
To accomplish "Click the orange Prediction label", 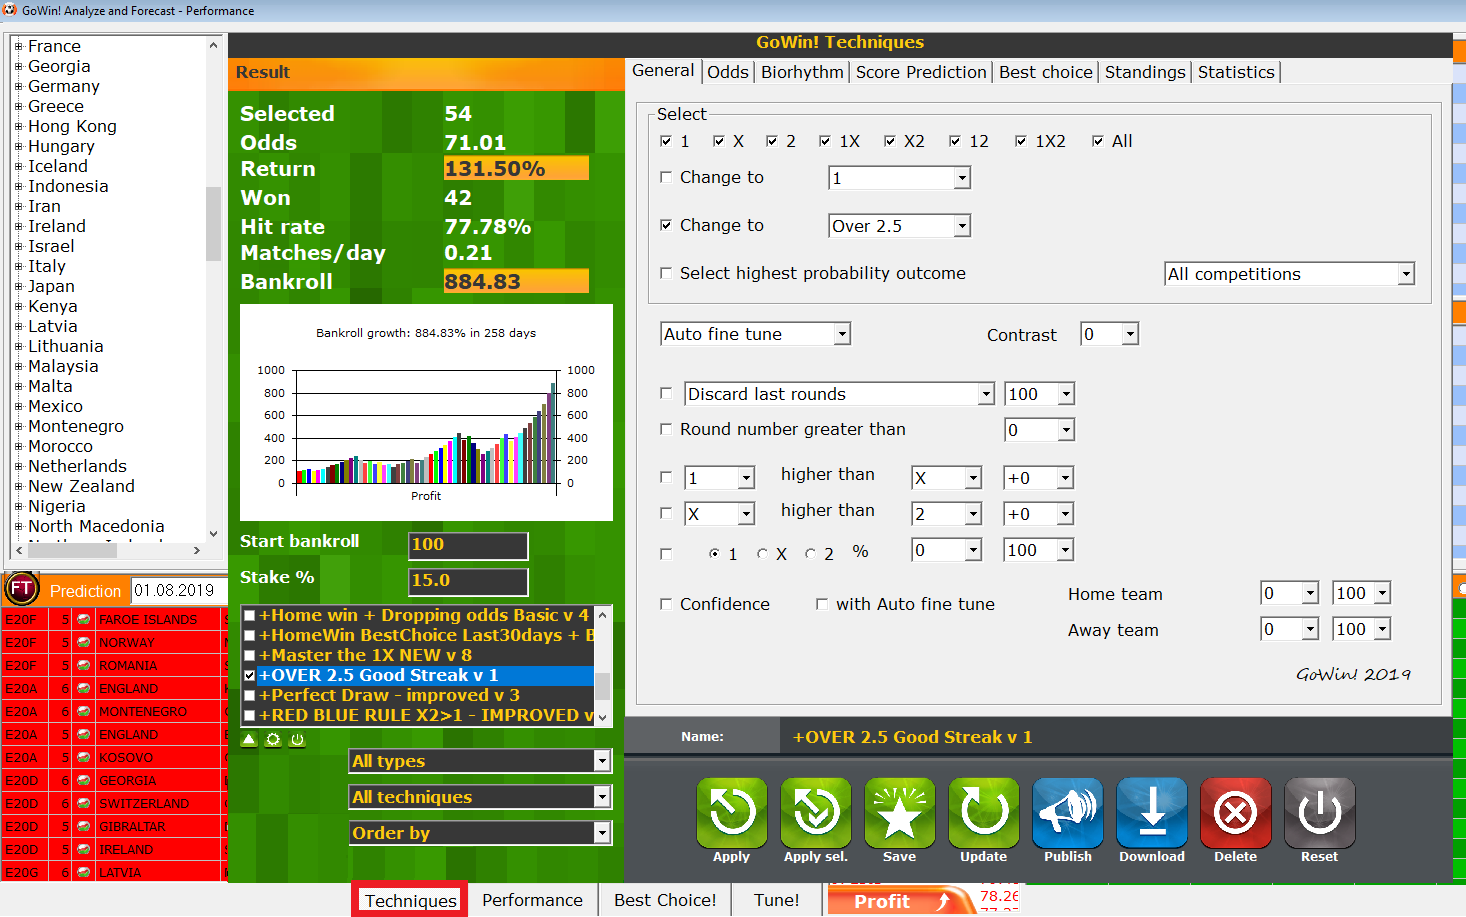I will (85, 591).
